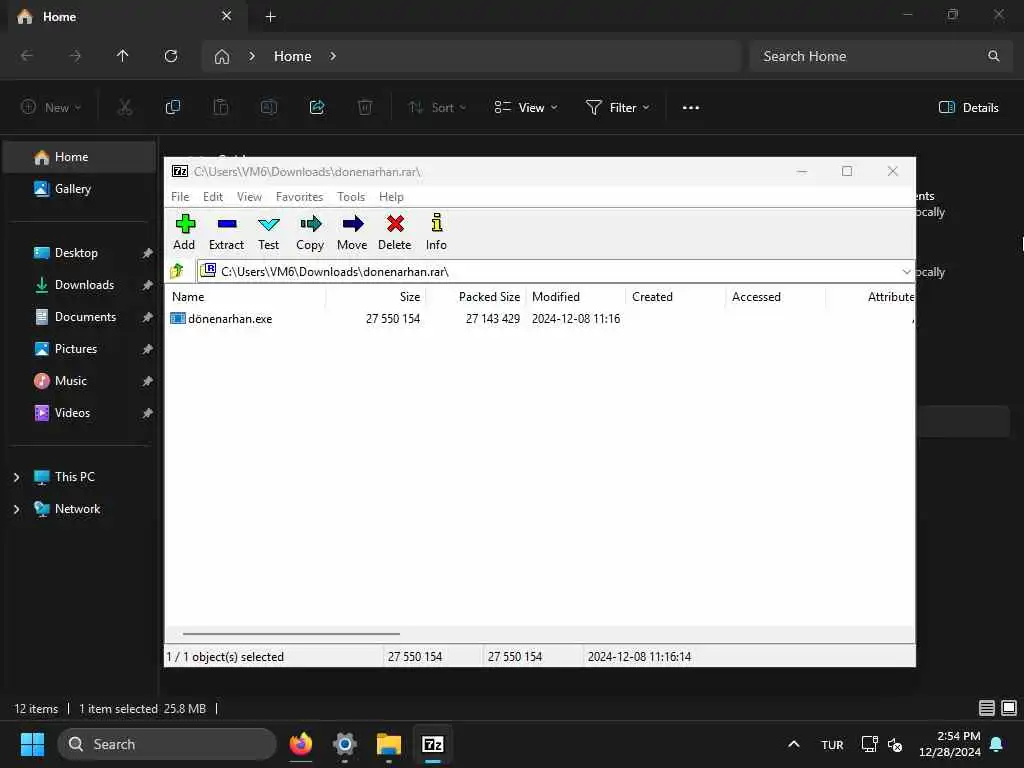Open Firefox from the taskbar

(x=301, y=744)
